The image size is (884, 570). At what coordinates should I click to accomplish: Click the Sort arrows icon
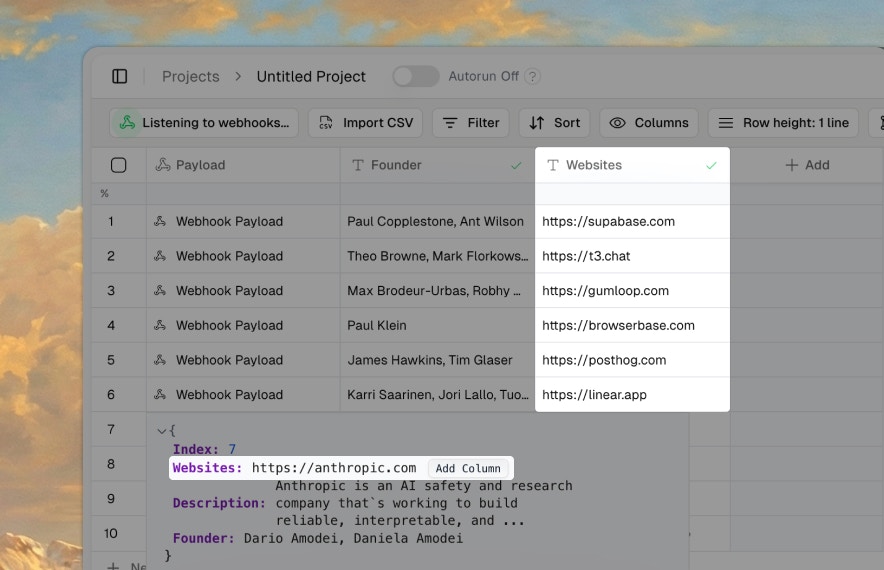537,123
